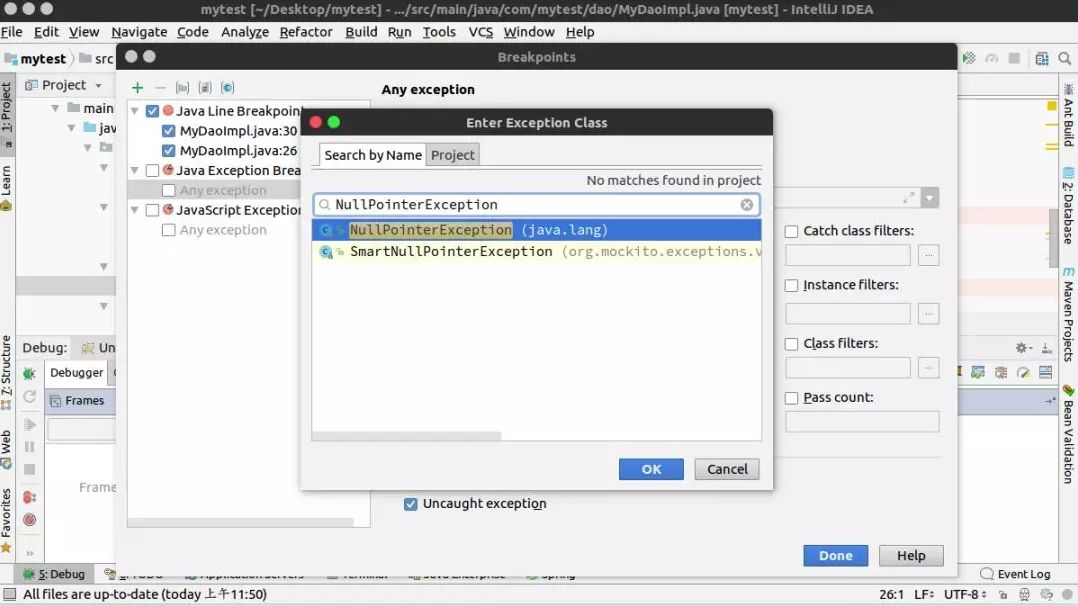Viewport: 1078px width, 606px height.
Task: Enable the JavaScript Exception Breakpoints checkbox
Action: [x=153, y=210]
